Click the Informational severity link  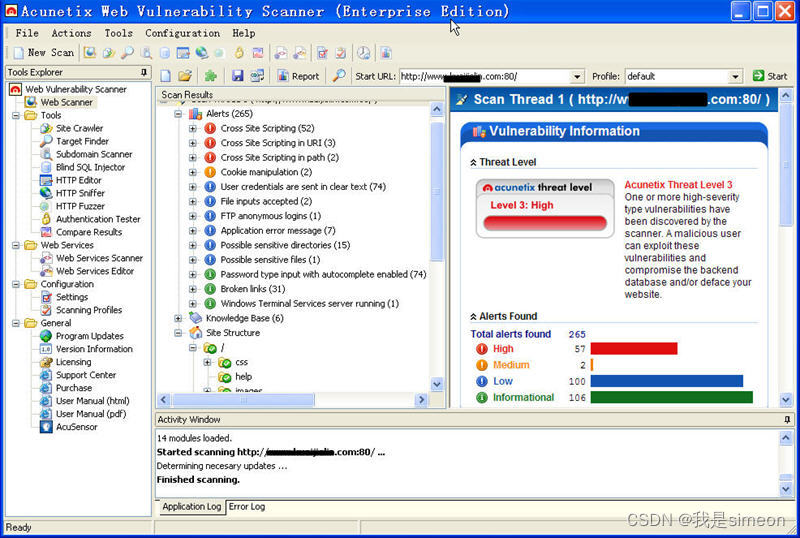pos(523,397)
